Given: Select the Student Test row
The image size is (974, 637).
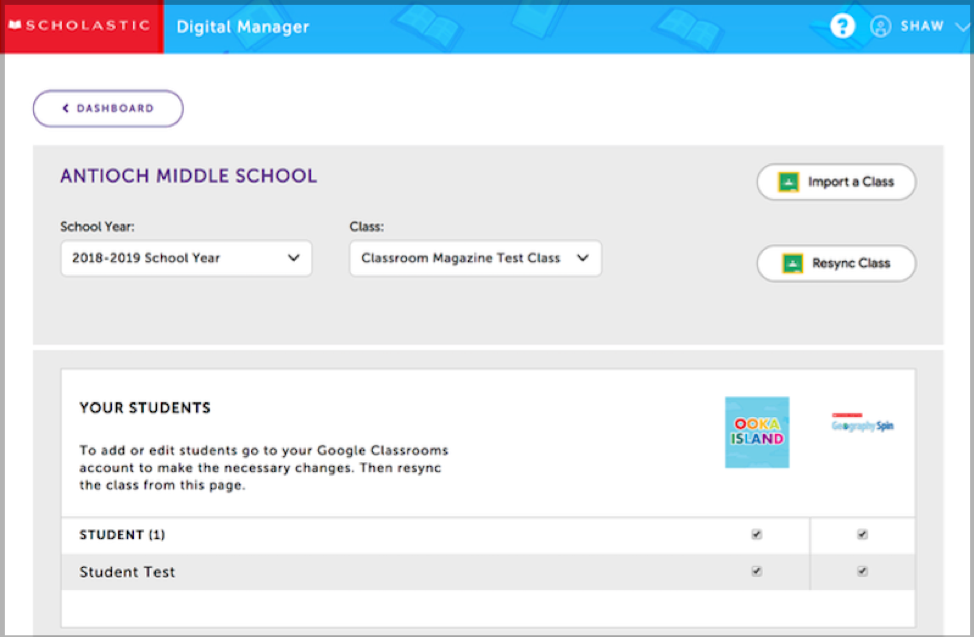Looking at the screenshot, I should click(127, 572).
